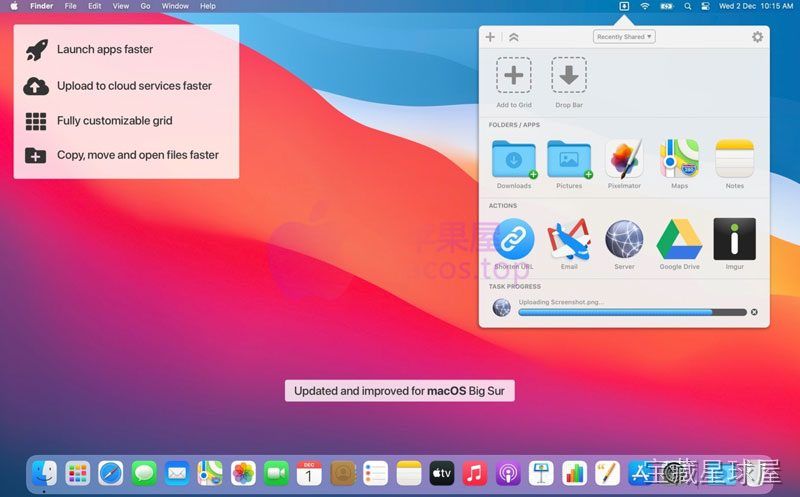This screenshot has width=800, height=497.
Task: Click the date and time in the menu bar
Action: point(756,6)
